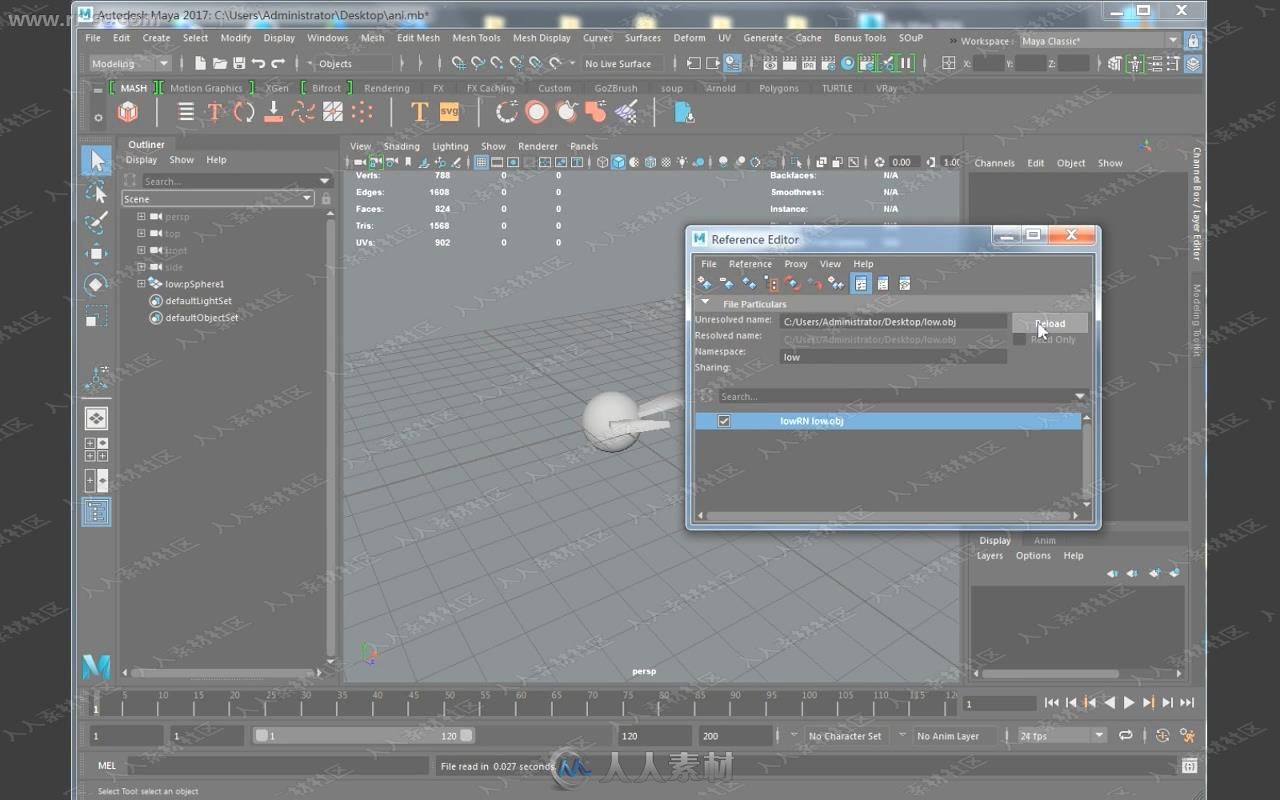The image size is (1280, 800).
Task: Uncheck the lowRN low.obj reference checkbox
Action: (724, 421)
